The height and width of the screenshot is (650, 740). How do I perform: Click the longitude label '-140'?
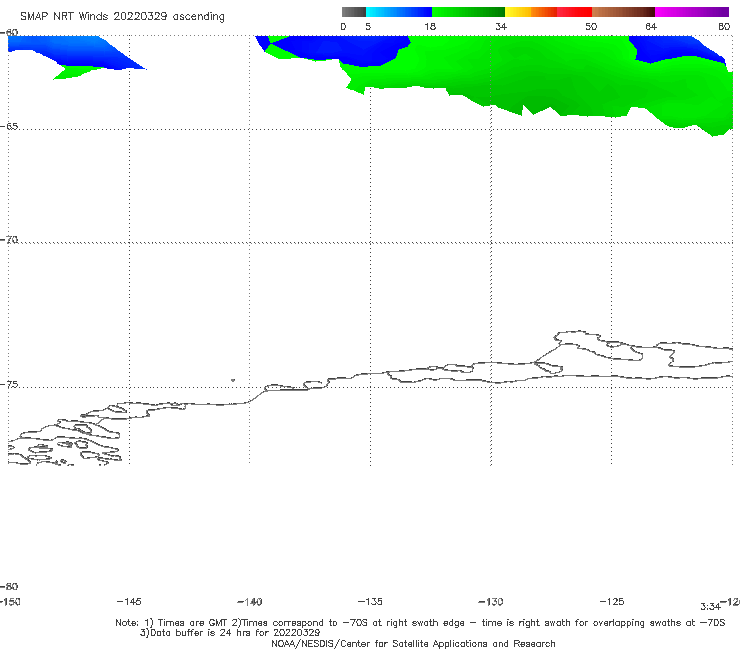click(x=250, y=601)
